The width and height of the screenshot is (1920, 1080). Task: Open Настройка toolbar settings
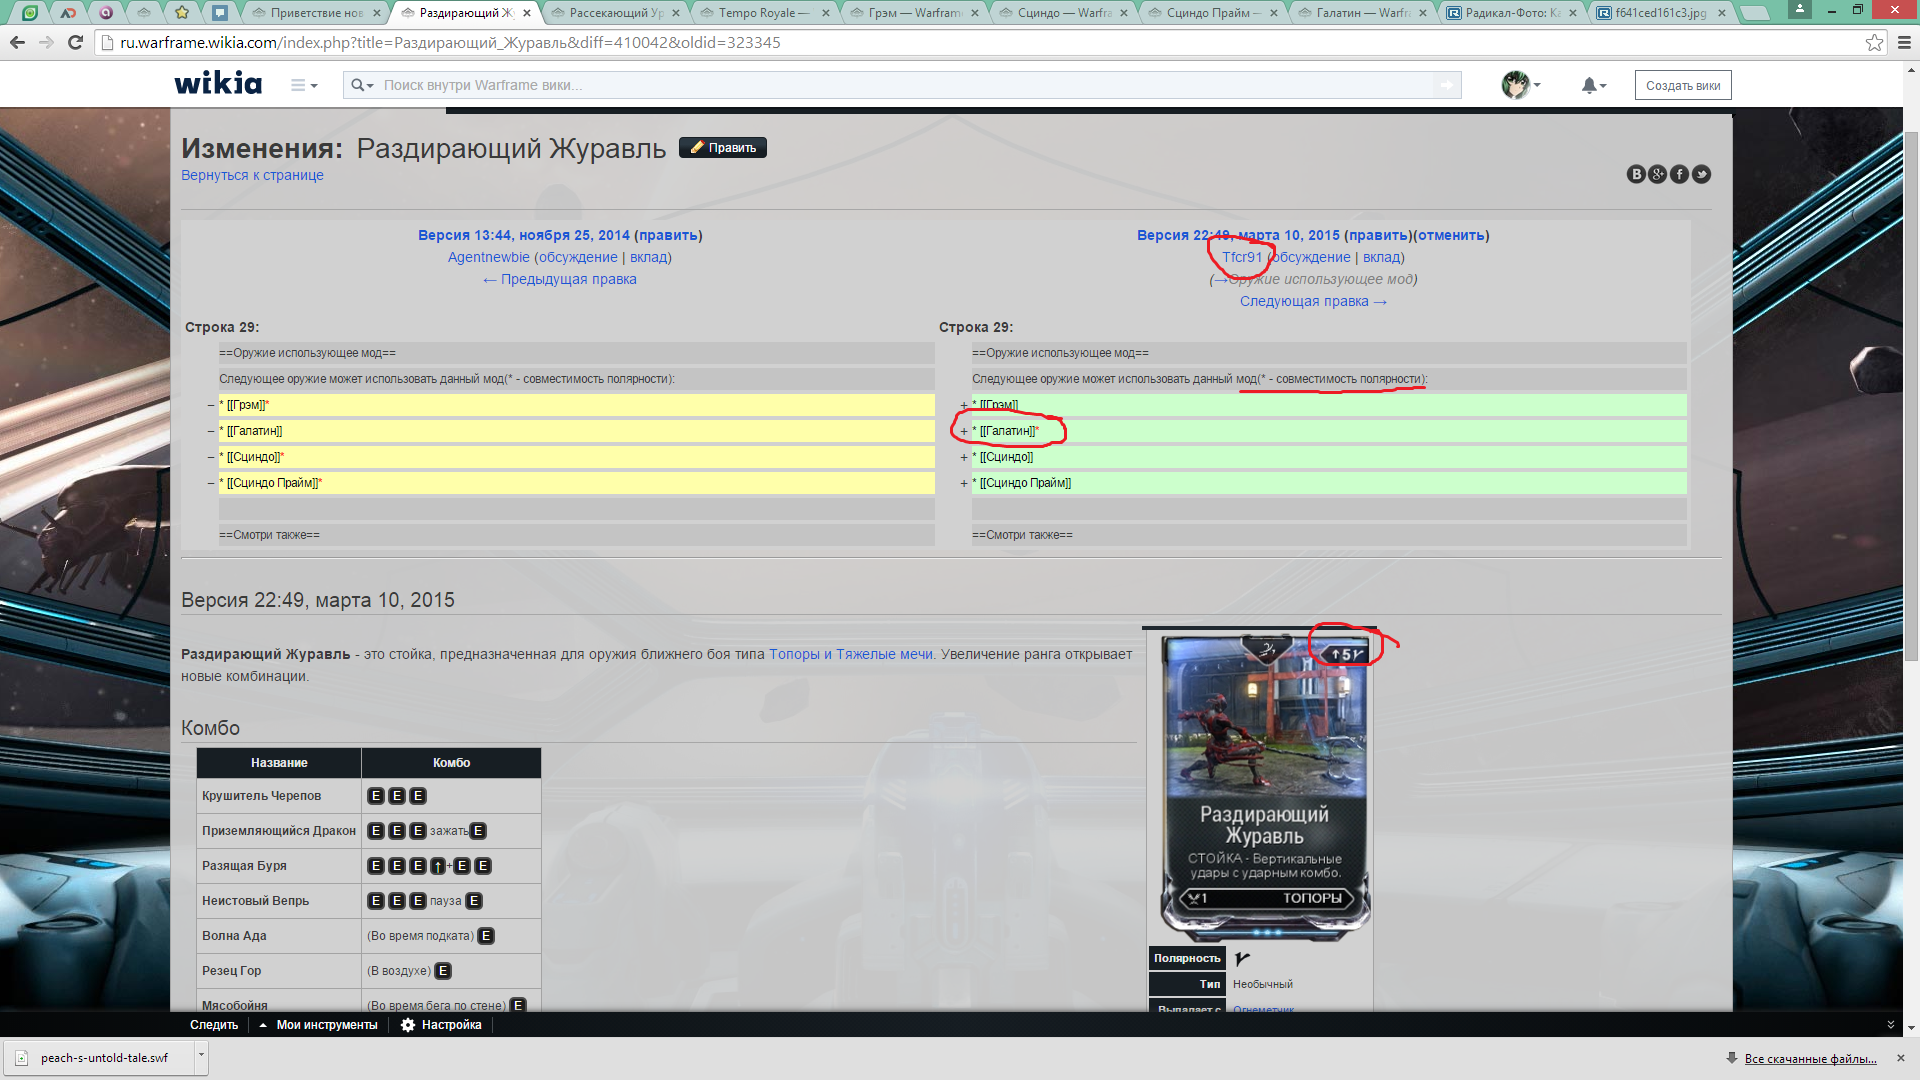point(441,1025)
